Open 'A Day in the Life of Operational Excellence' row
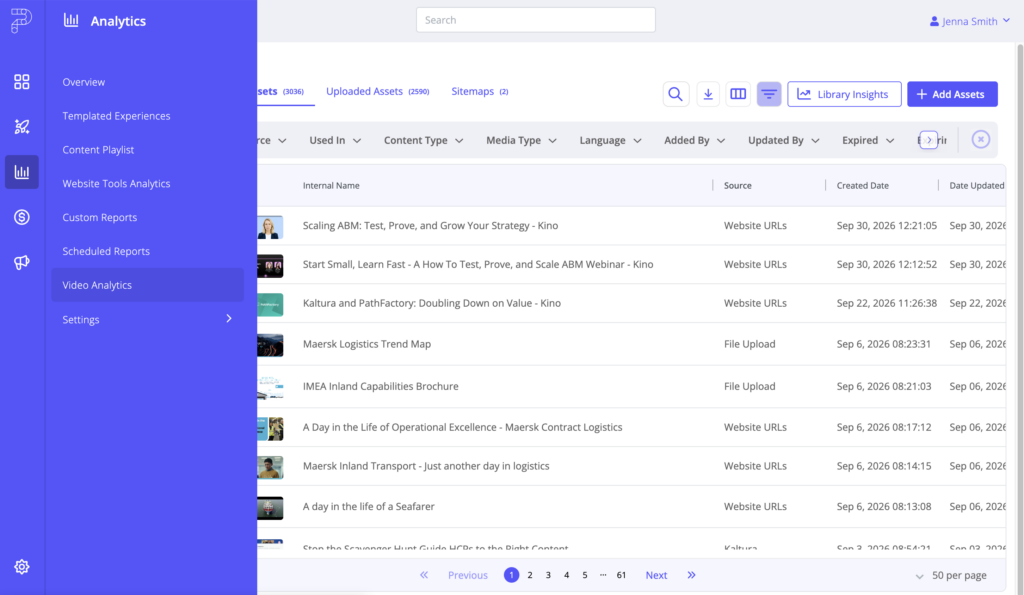 (462, 427)
